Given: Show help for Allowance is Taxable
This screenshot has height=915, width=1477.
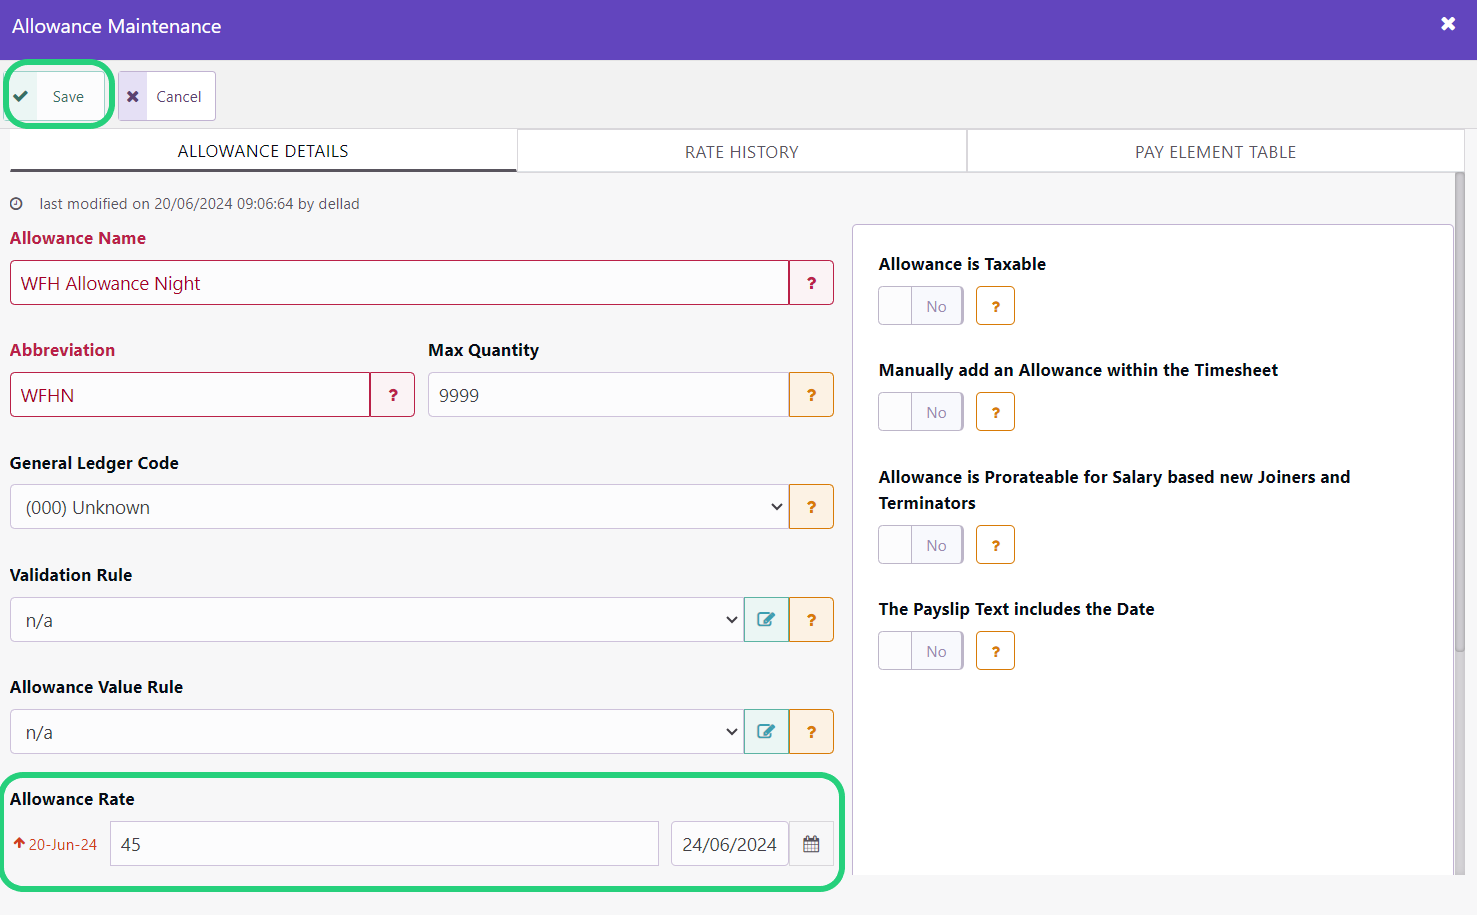Looking at the screenshot, I should coord(995,306).
